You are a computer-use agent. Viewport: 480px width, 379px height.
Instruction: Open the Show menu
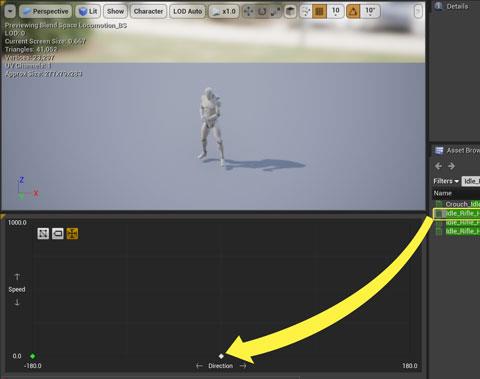pyautogui.click(x=115, y=12)
